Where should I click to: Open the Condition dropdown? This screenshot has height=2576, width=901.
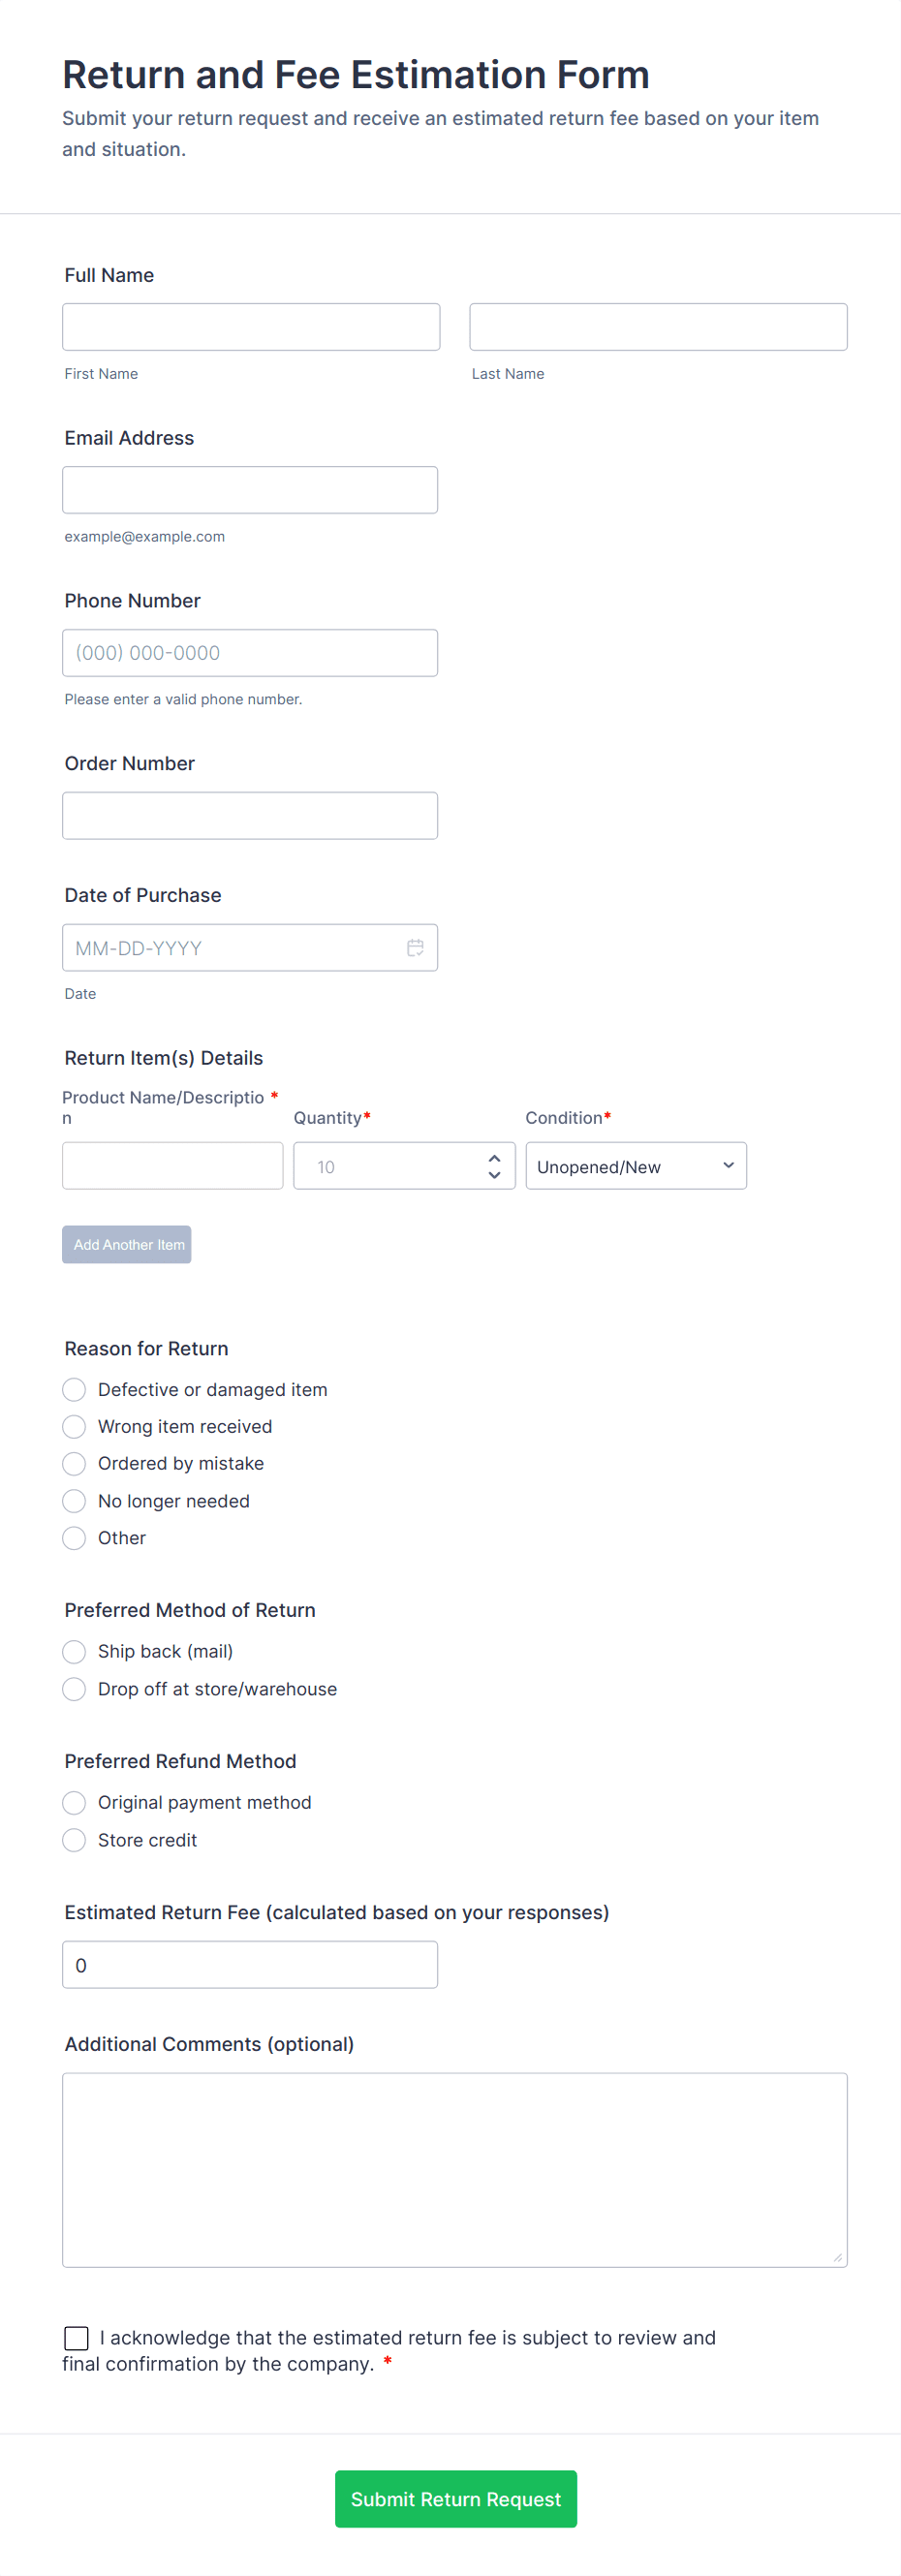pyautogui.click(x=635, y=1166)
